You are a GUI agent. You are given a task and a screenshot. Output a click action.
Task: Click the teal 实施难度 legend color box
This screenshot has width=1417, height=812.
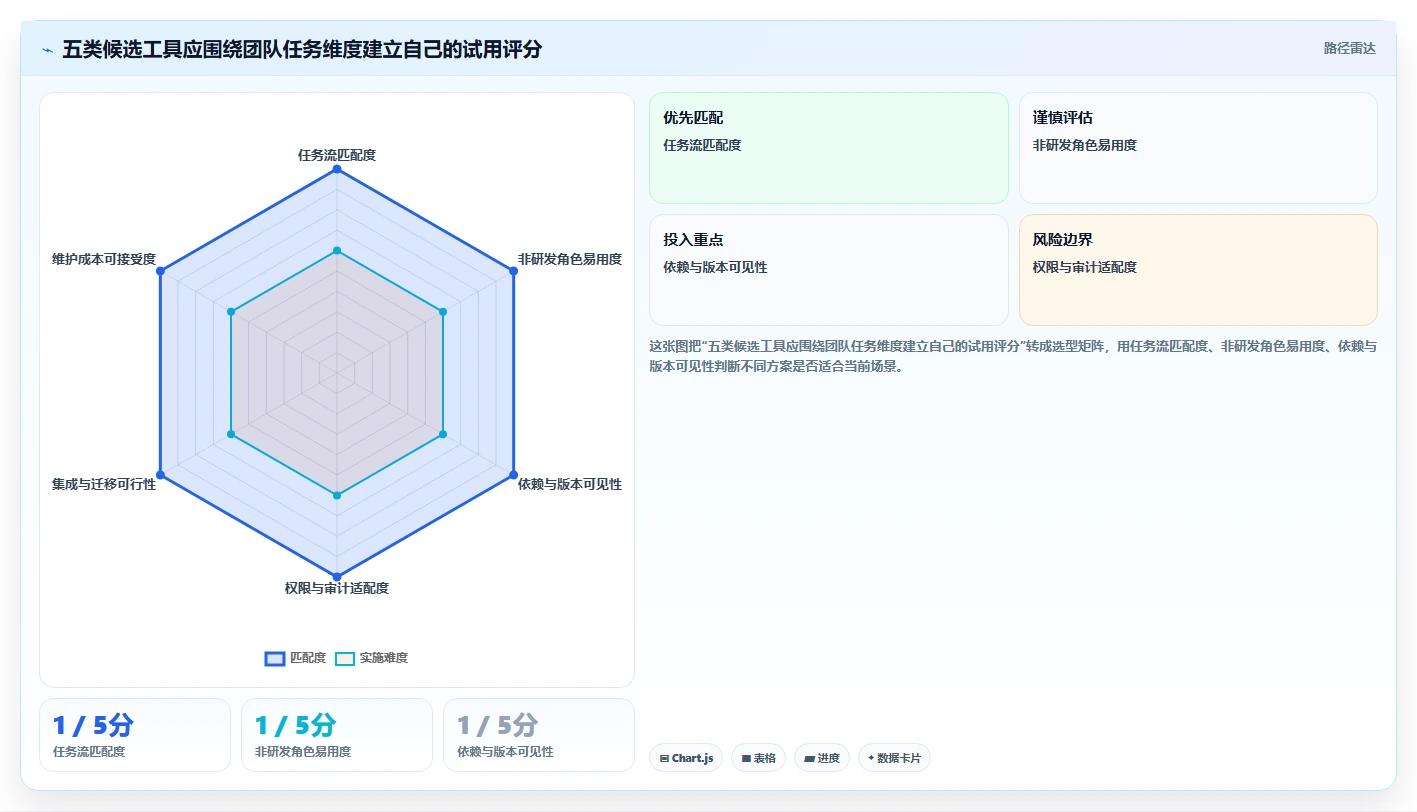pyautogui.click(x=345, y=658)
